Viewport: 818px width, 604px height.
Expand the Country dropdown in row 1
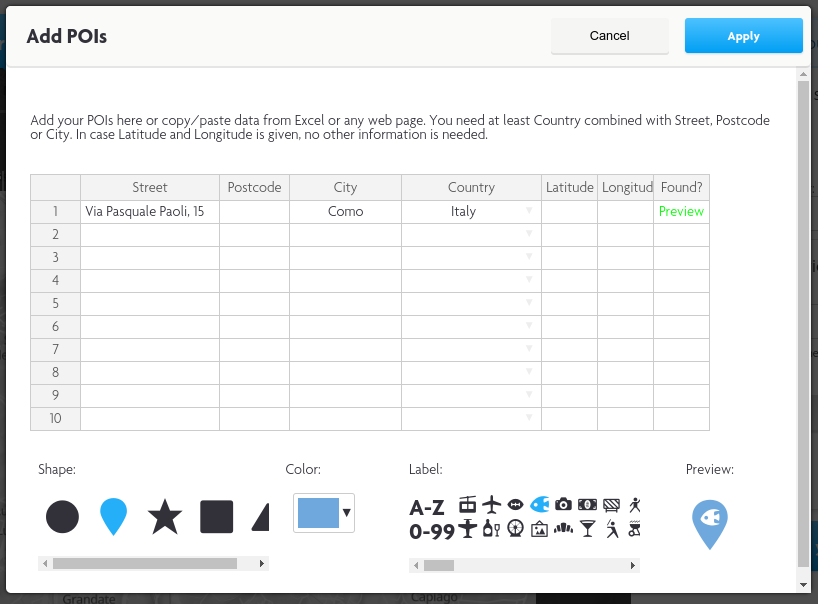point(529,212)
